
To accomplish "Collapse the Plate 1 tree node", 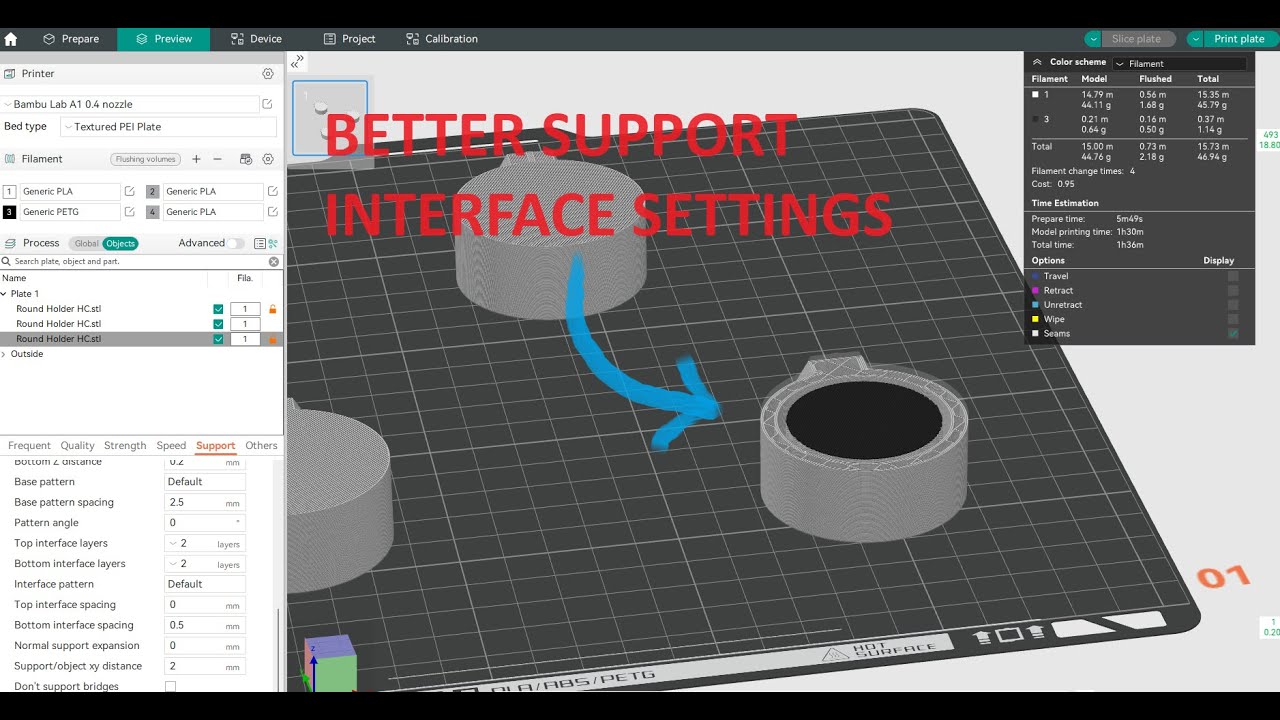I will 4,294.
